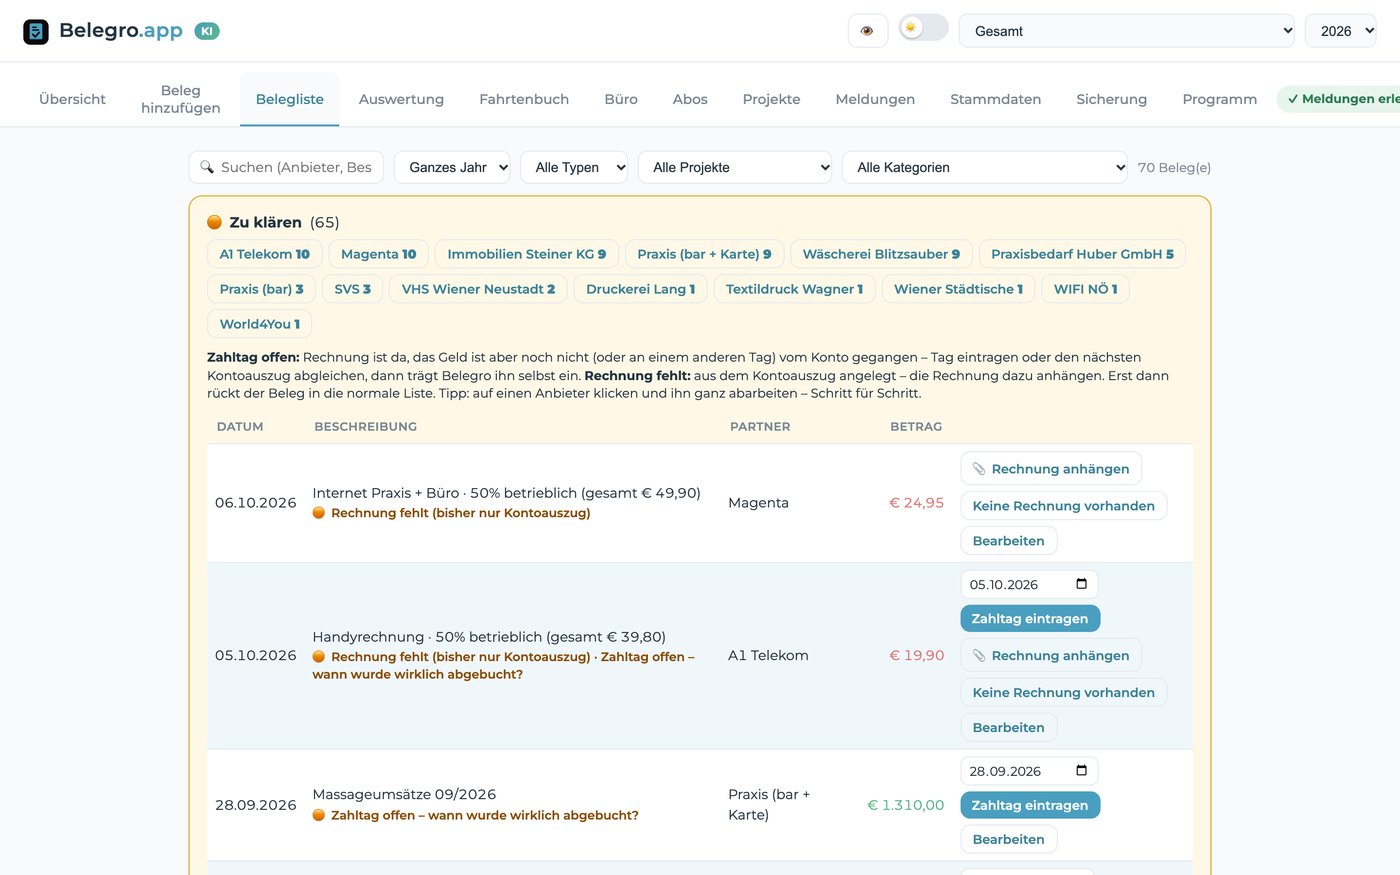Open calendar picker for 28.09.2026 date
1400x875 pixels.
pyautogui.click(x=1081, y=771)
